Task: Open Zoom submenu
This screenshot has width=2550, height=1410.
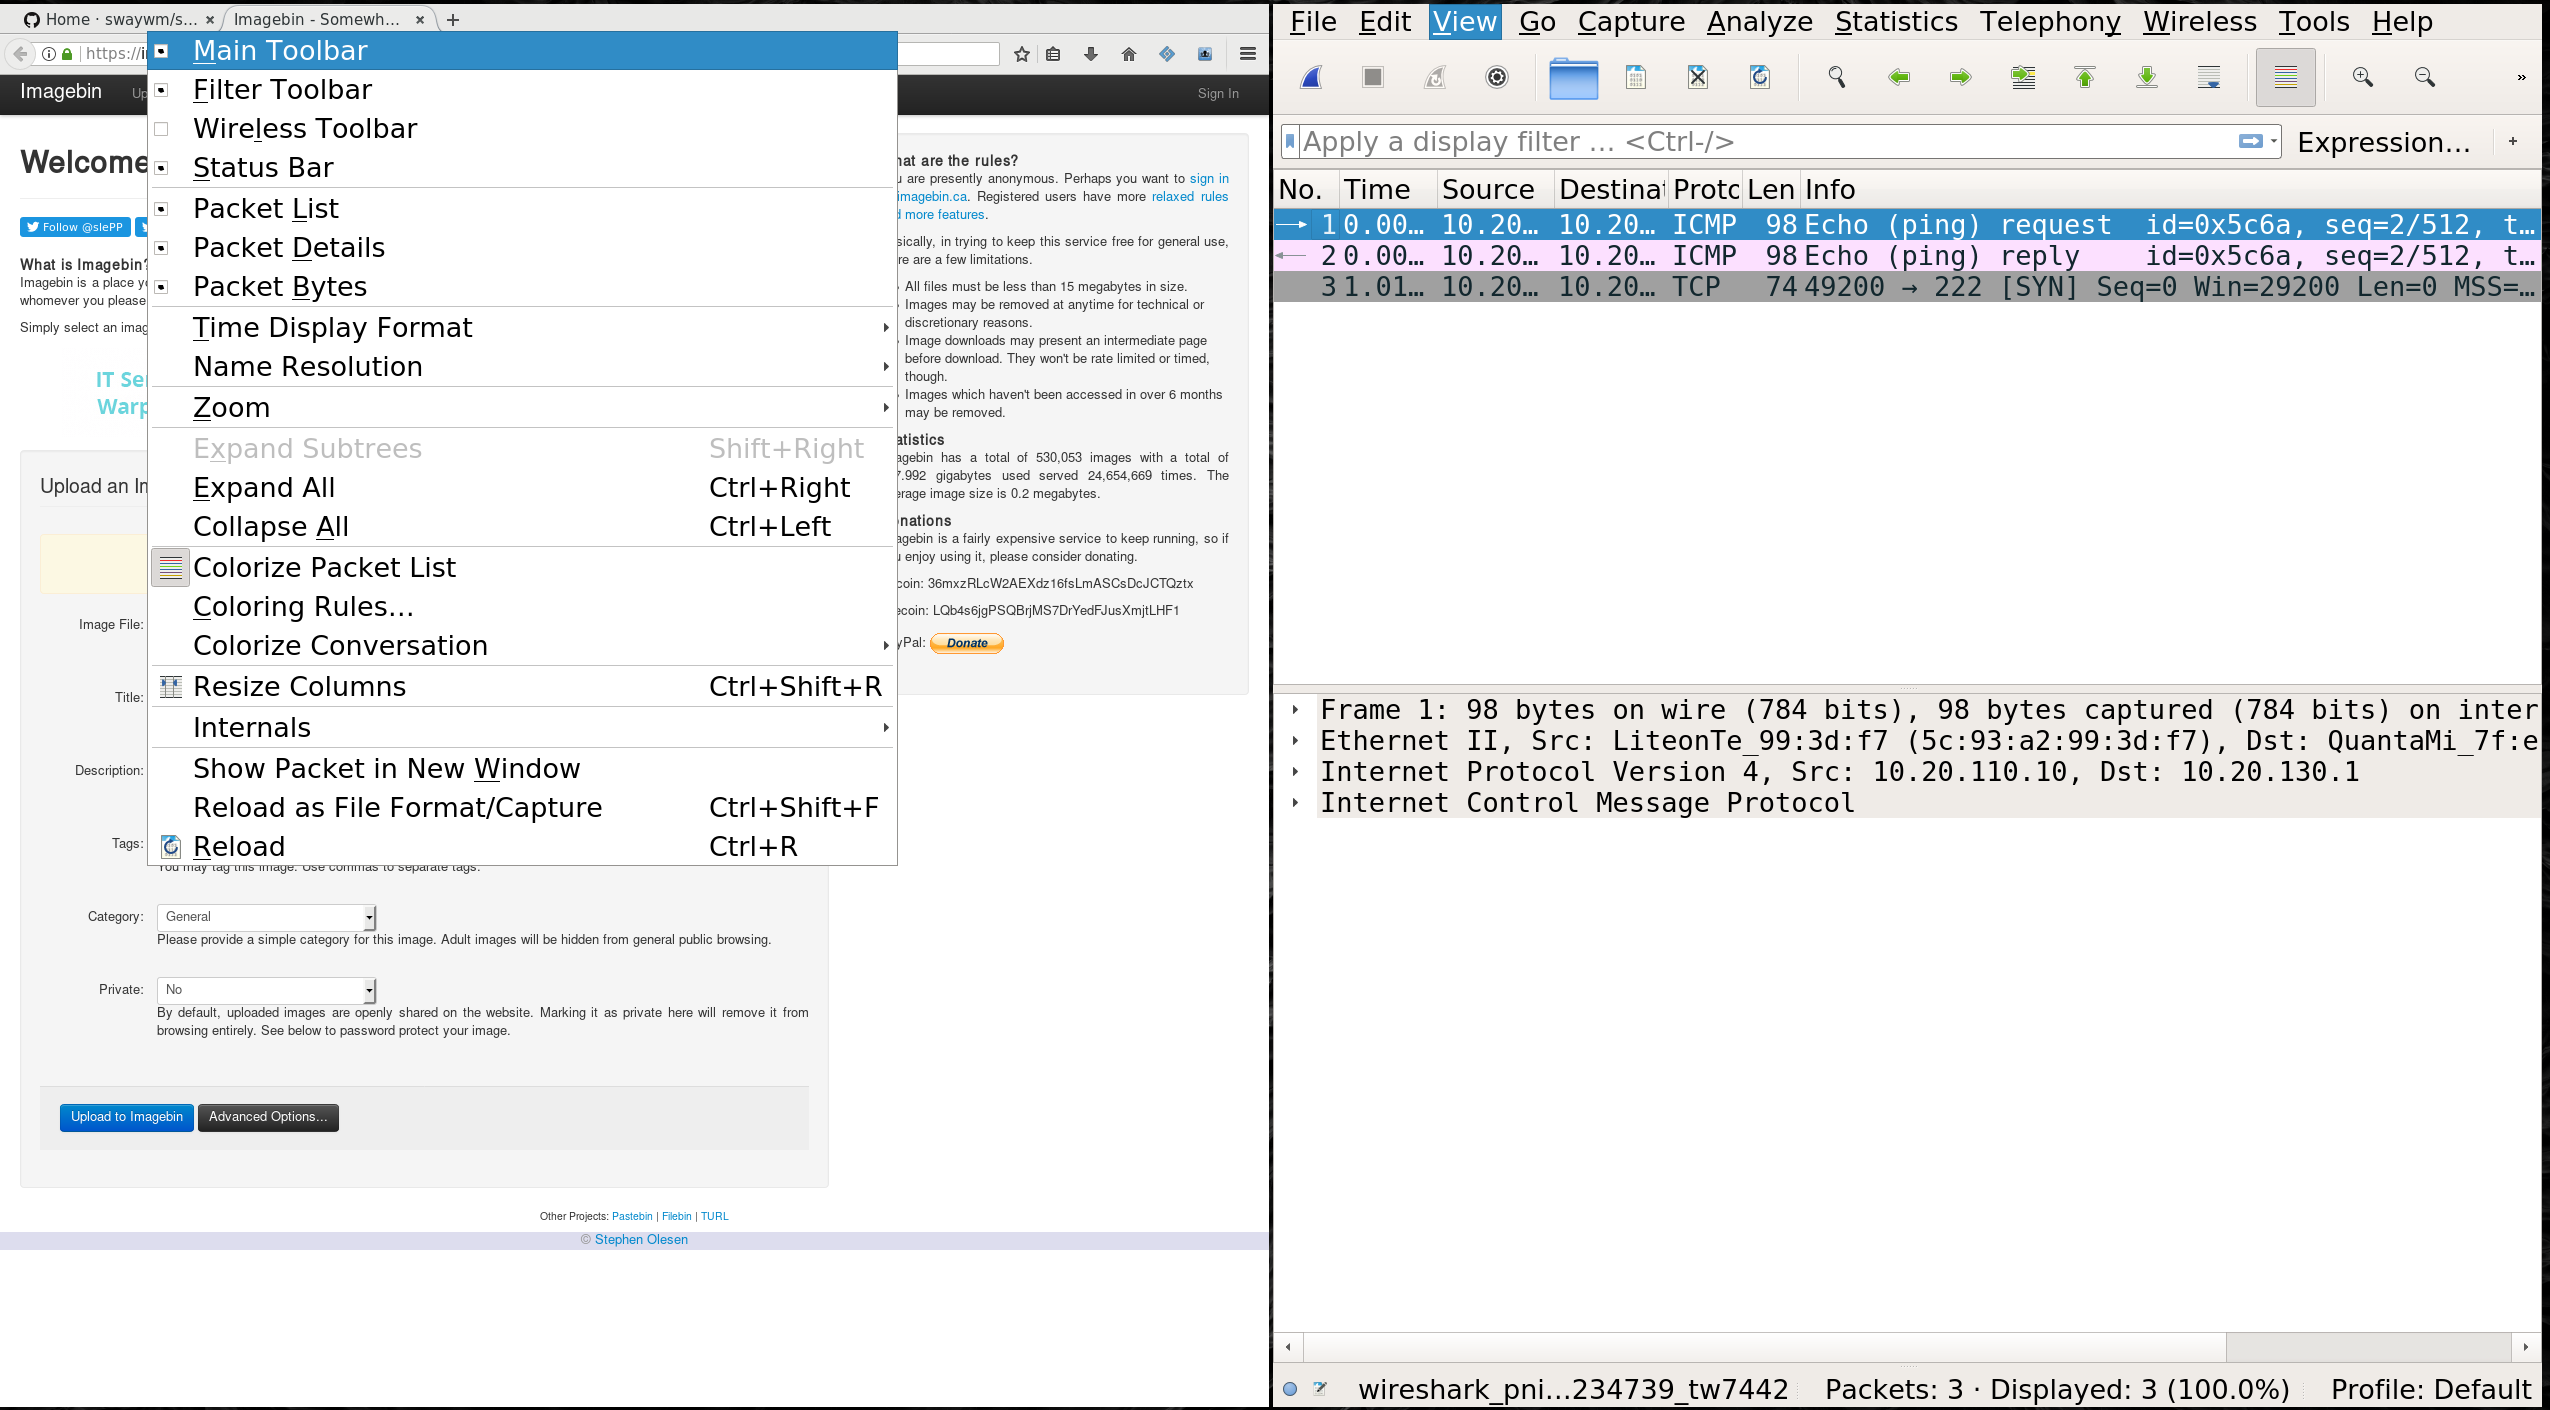Action: 522,407
